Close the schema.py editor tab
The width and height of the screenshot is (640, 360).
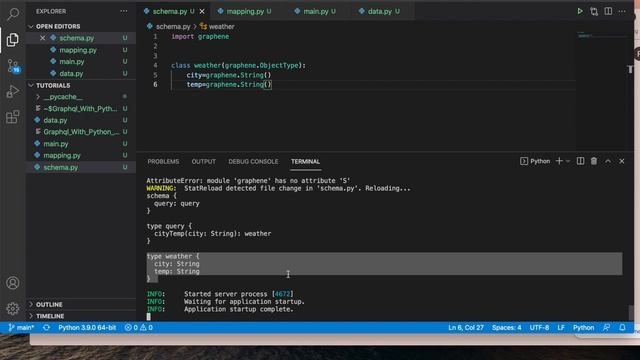pyautogui.click(x=202, y=11)
